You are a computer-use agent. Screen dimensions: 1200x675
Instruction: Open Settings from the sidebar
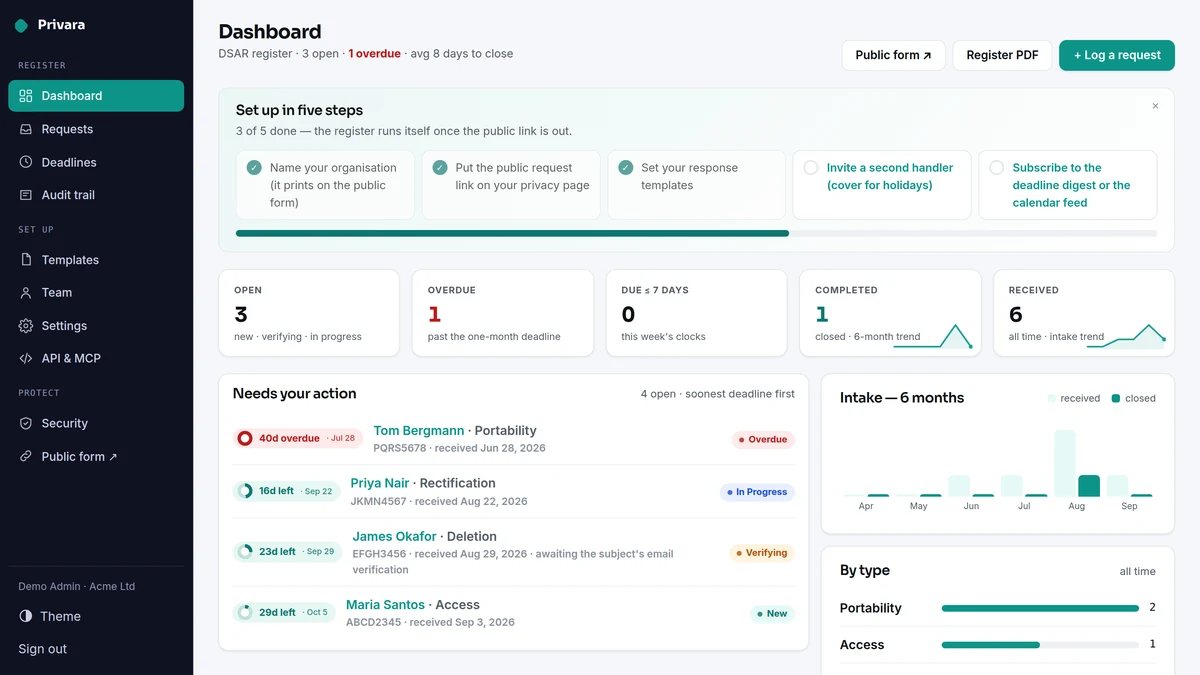pos(96,326)
